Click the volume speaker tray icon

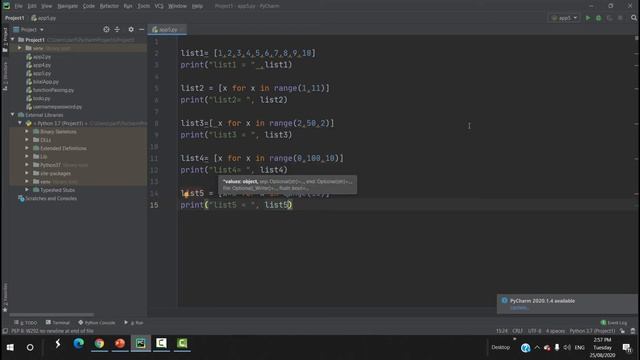567,348
